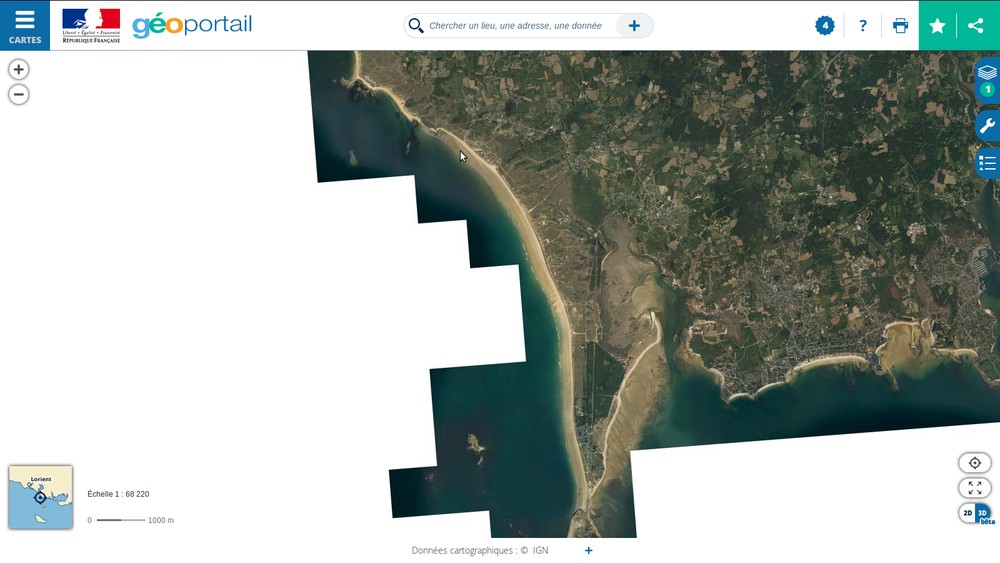This screenshot has height=563, width=1000.
Task: Open favorites with the star icon
Action: 938,26
